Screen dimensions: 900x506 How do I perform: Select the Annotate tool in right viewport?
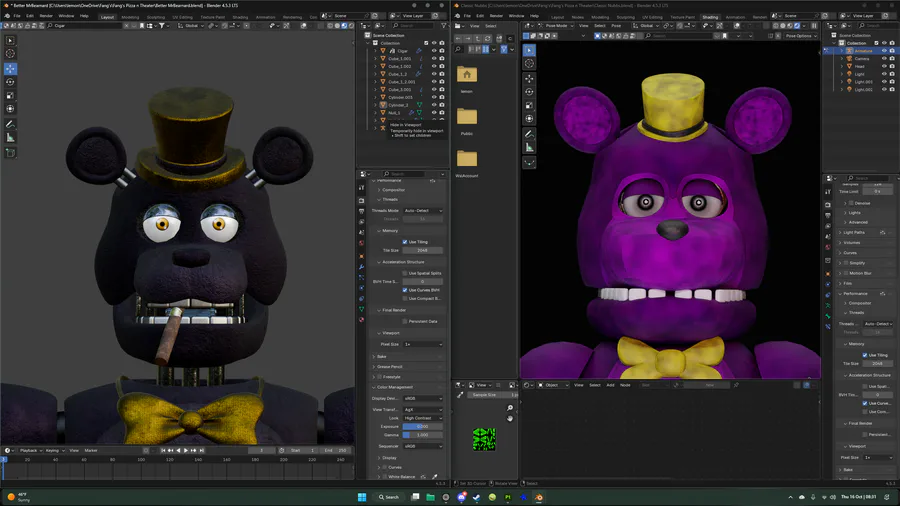point(529,134)
